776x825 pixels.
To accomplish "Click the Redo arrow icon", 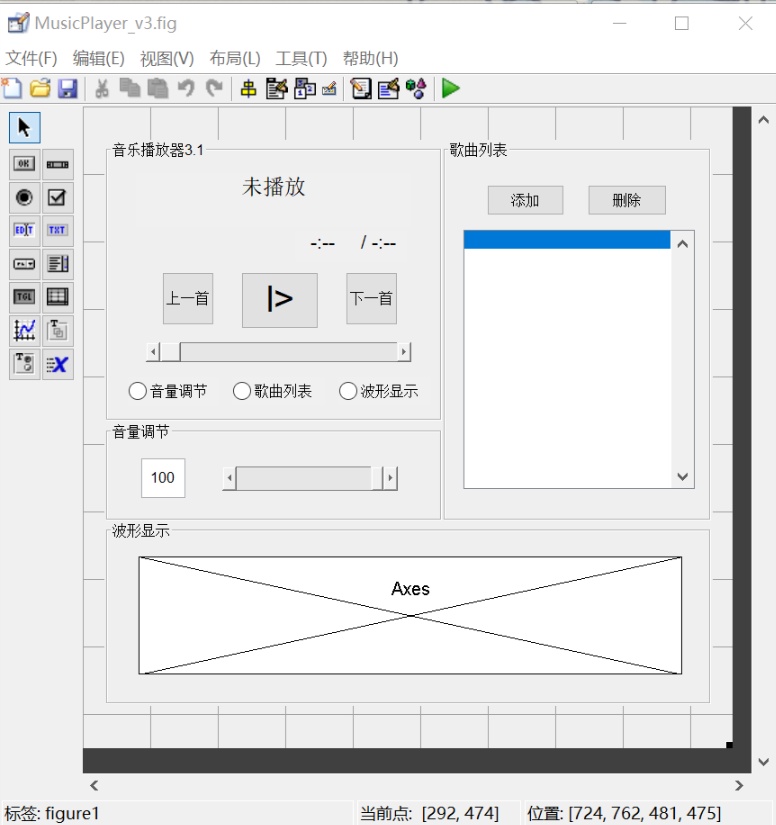I will click(x=214, y=88).
